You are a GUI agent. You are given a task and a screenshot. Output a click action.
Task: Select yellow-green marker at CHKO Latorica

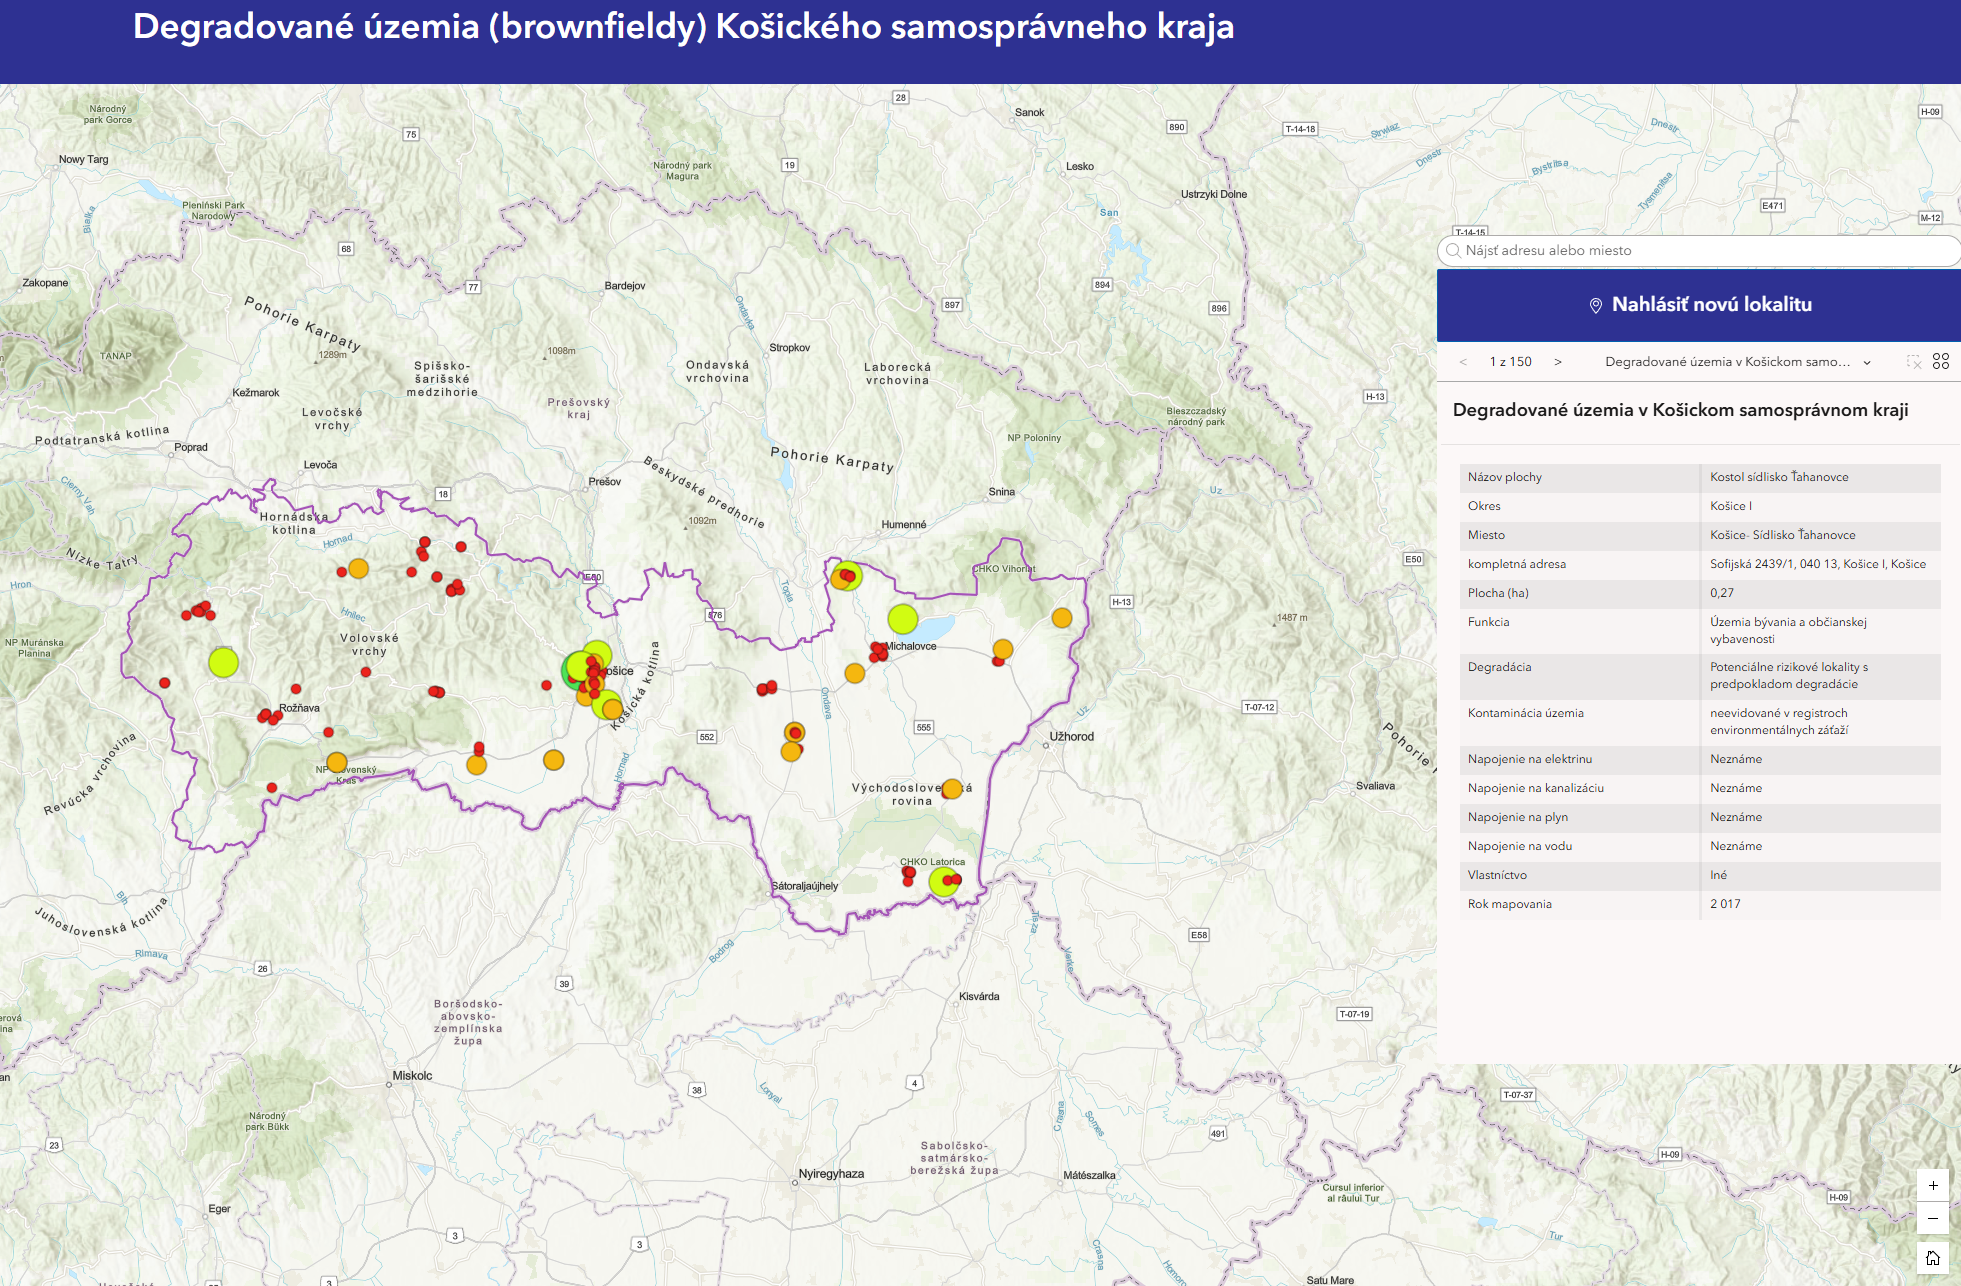(942, 882)
